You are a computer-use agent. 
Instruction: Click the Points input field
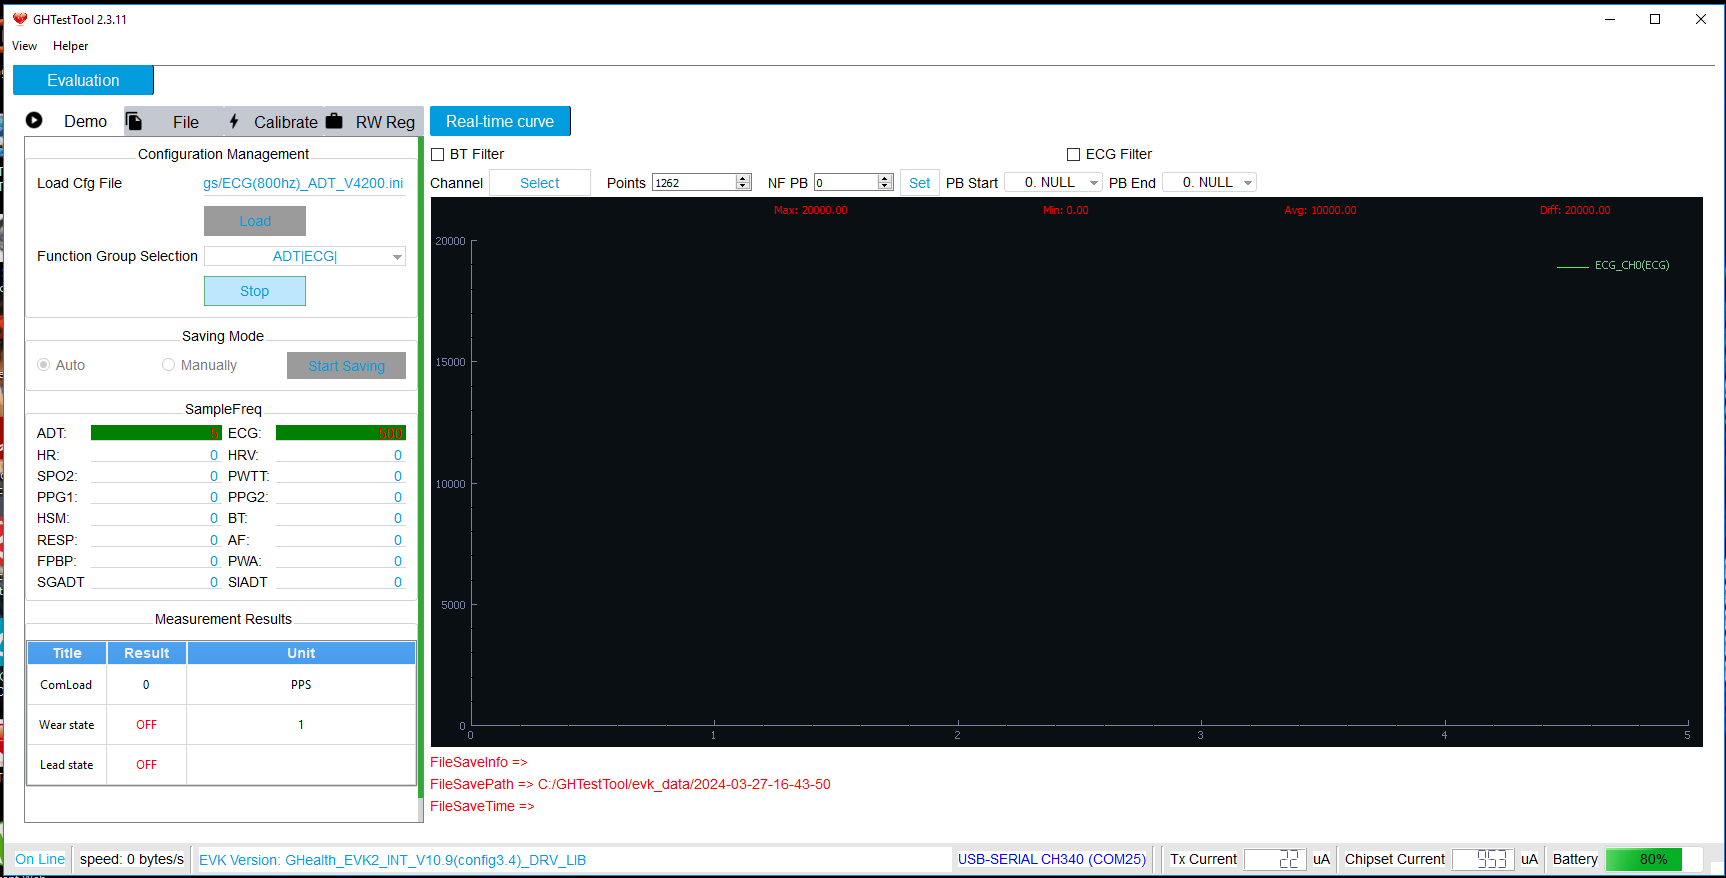tap(693, 183)
